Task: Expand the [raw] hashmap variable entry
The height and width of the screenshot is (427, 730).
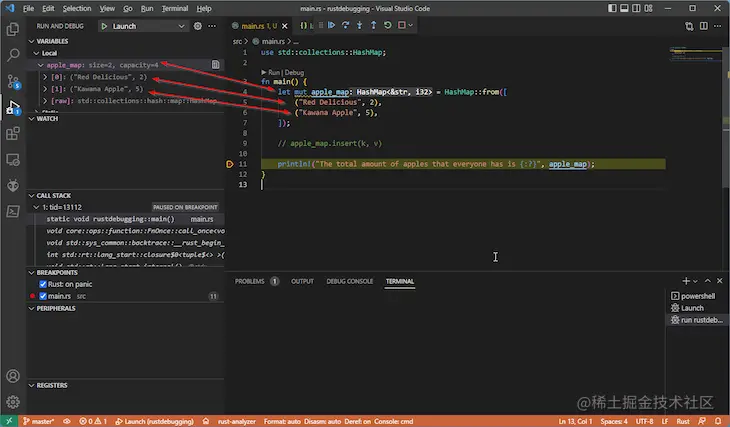Action: tap(46, 101)
